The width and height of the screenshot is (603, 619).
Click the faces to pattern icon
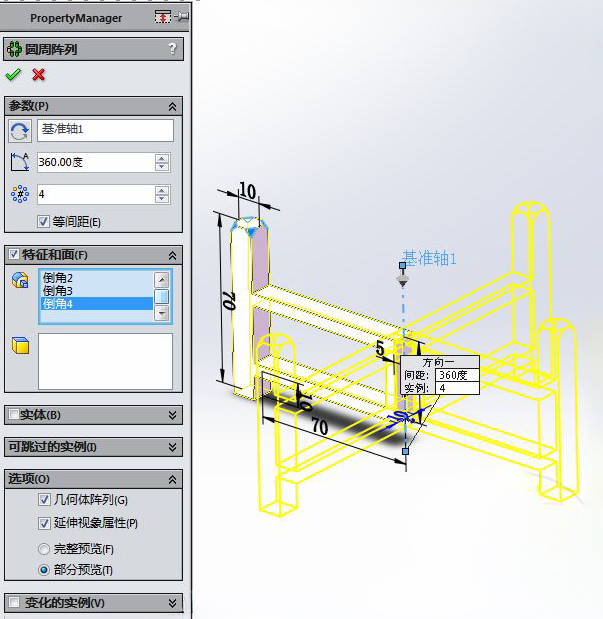21,345
